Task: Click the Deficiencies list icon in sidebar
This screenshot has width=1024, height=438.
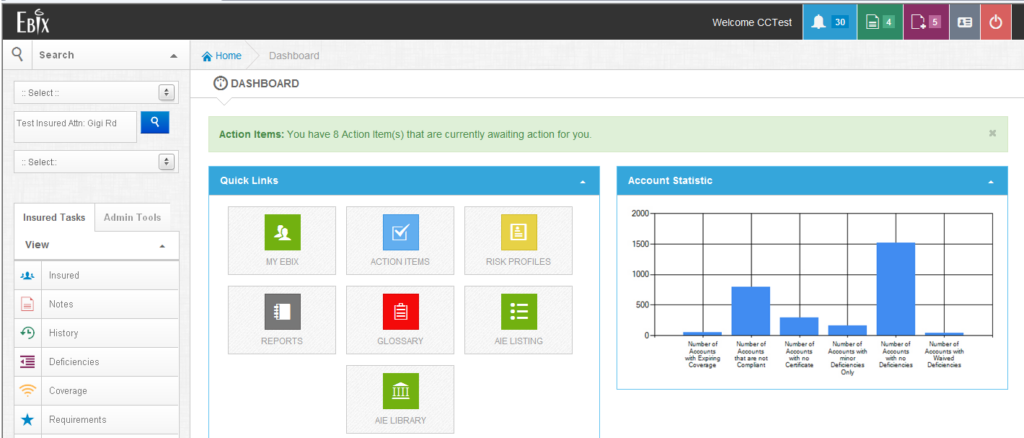Action: [27, 362]
